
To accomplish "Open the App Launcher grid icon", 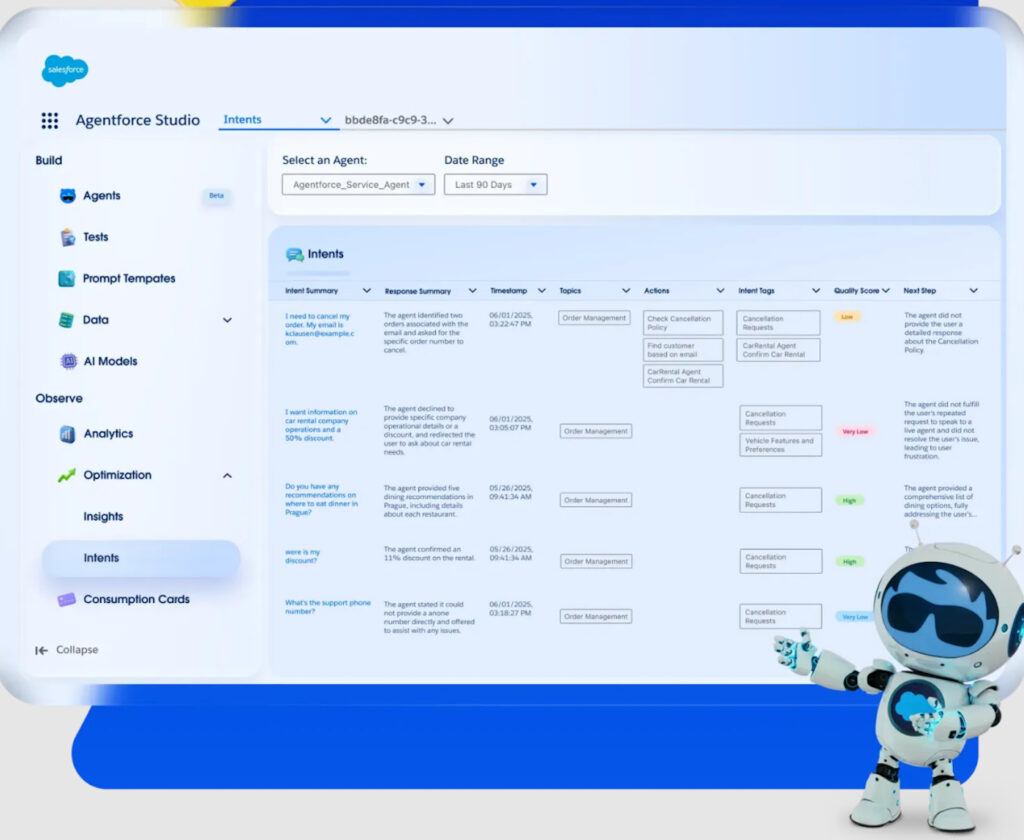I will [50, 120].
